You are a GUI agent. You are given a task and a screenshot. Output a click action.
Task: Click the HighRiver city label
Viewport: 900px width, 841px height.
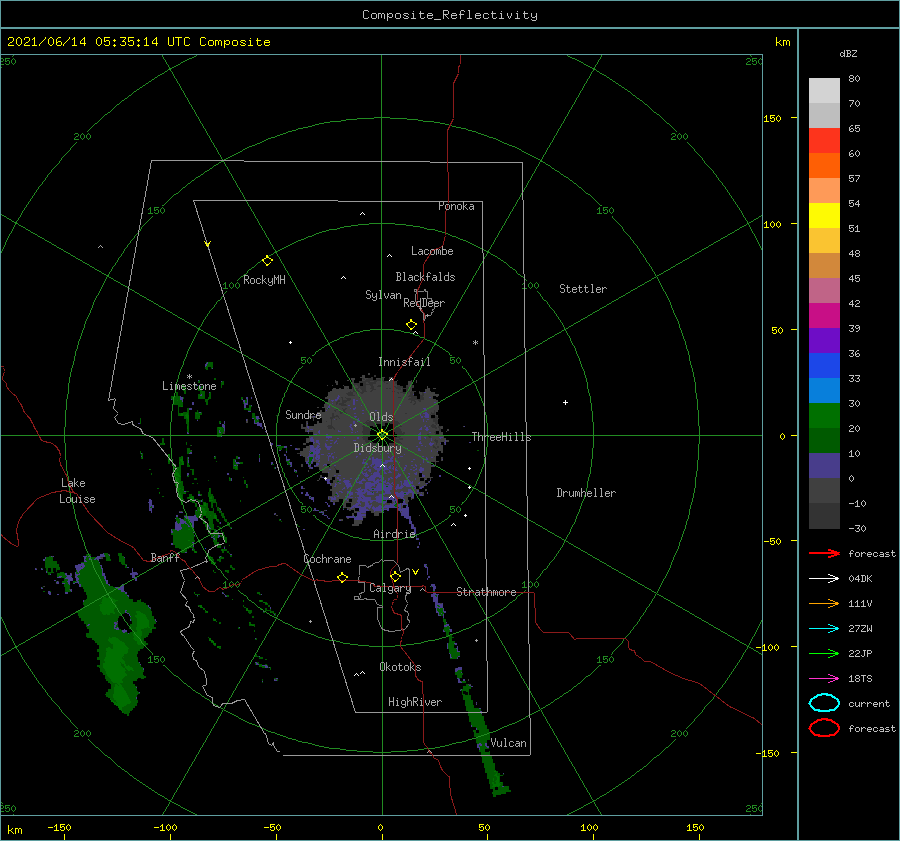coord(415,702)
